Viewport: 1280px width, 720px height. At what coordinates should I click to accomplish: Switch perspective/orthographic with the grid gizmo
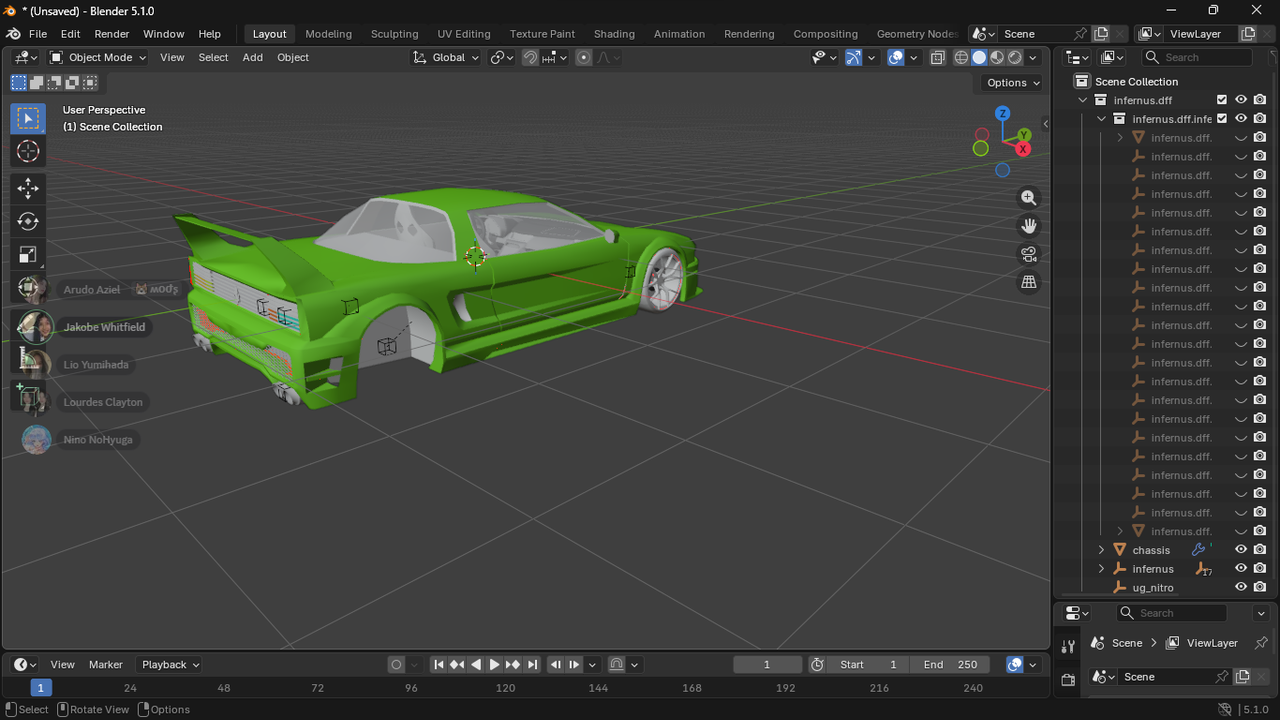(1029, 282)
